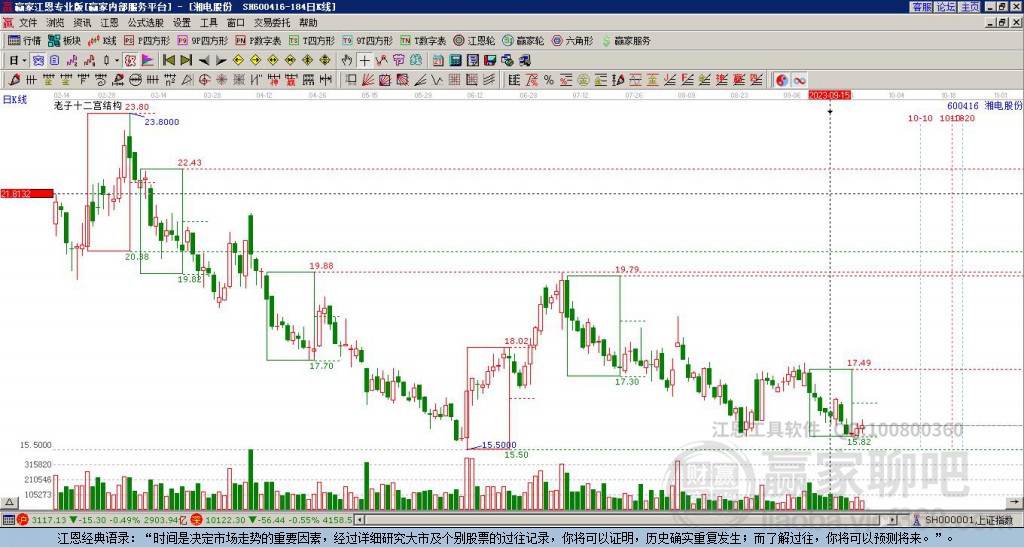Open the 江恩轮 Gann wheel
The width and height of the screenshot is (1024, 548).
click(474, 40)
